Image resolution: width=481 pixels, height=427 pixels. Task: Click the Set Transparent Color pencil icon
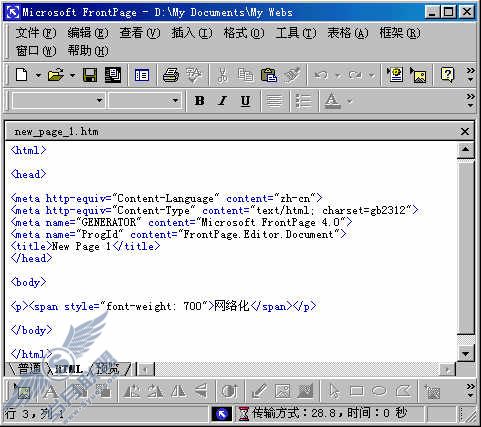(x=259, y=391)
